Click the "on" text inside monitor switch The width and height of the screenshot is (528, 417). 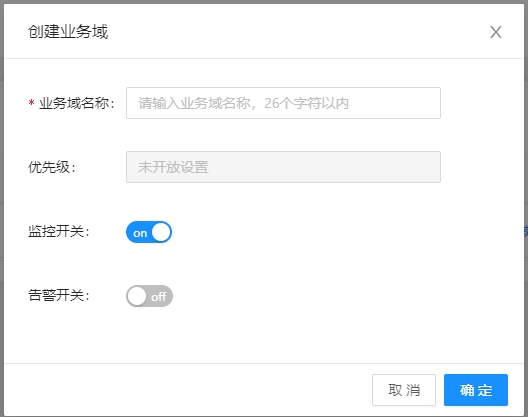pos(140,233)
